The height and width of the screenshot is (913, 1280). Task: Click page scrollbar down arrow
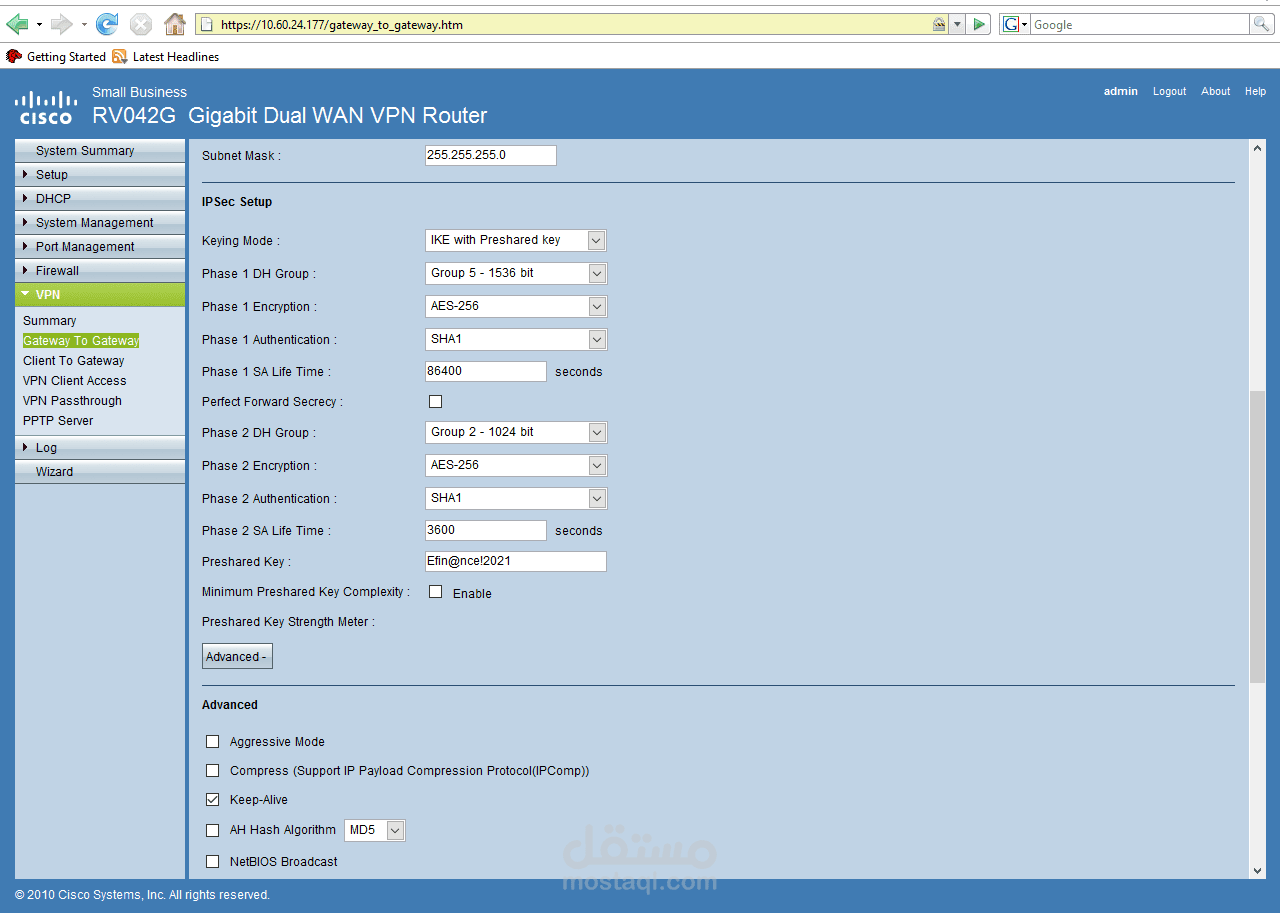tap(1258, 871)
